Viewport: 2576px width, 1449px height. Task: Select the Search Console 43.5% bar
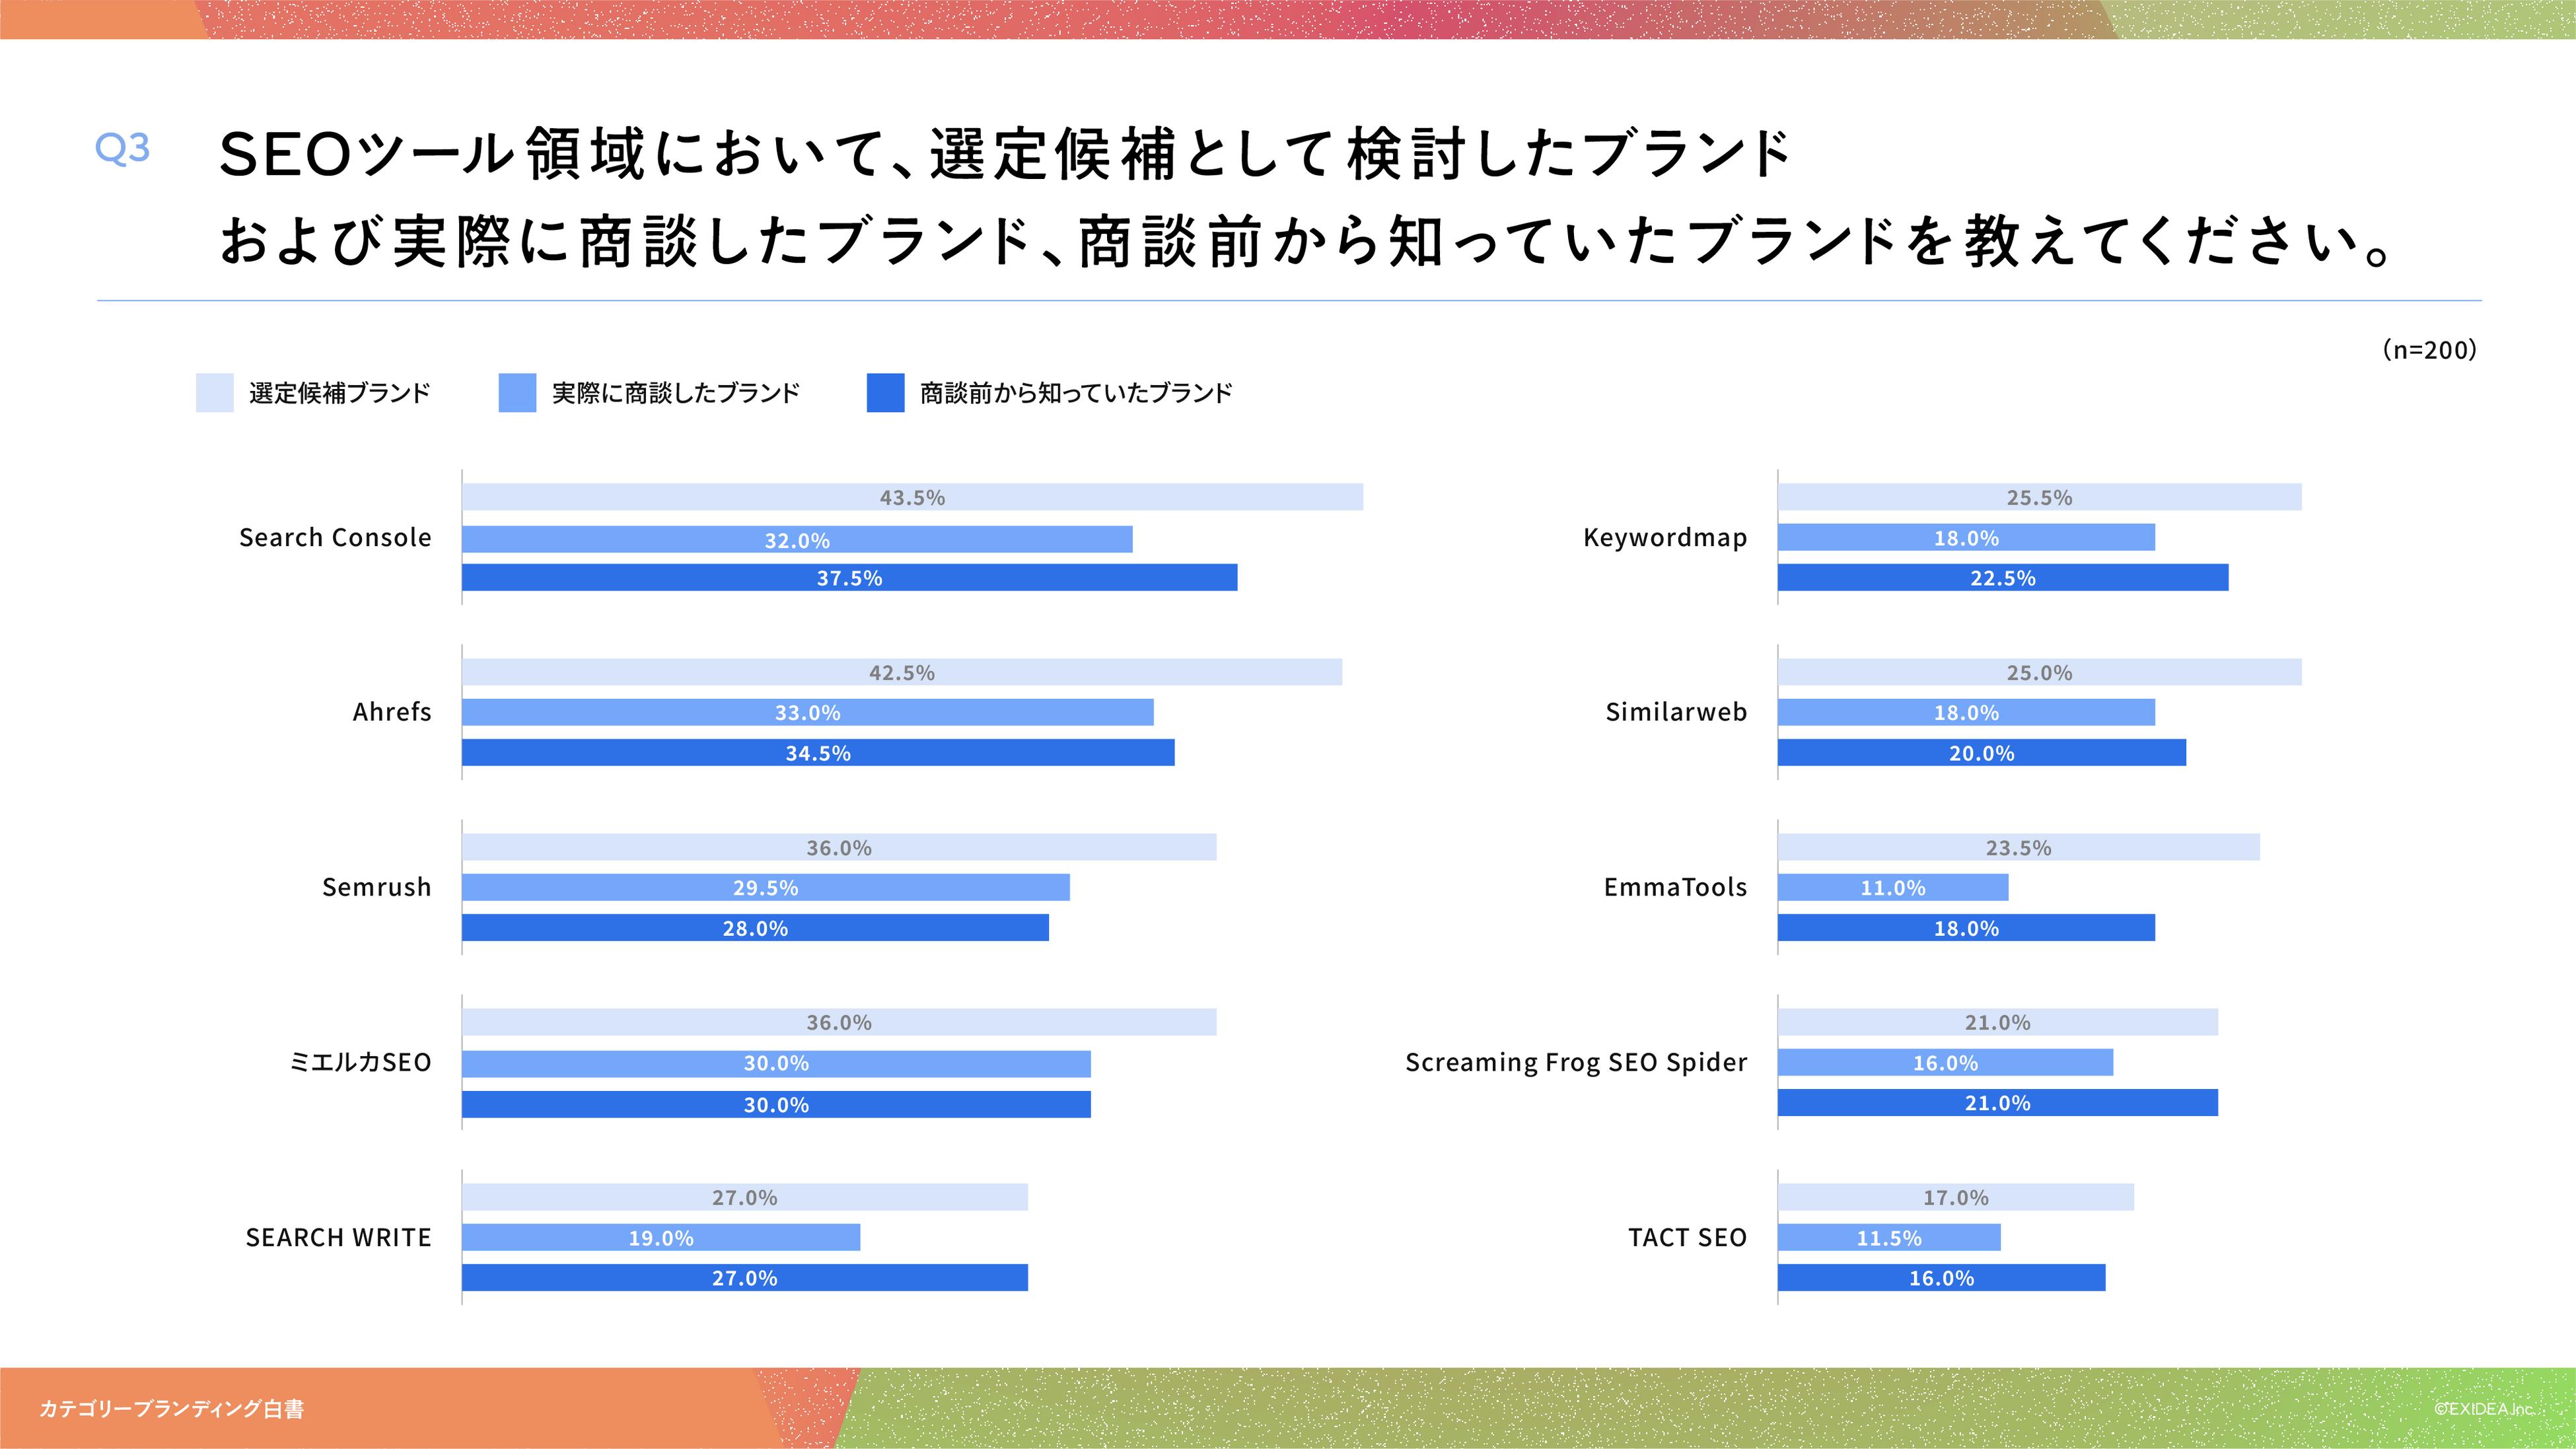click(912, 497)
